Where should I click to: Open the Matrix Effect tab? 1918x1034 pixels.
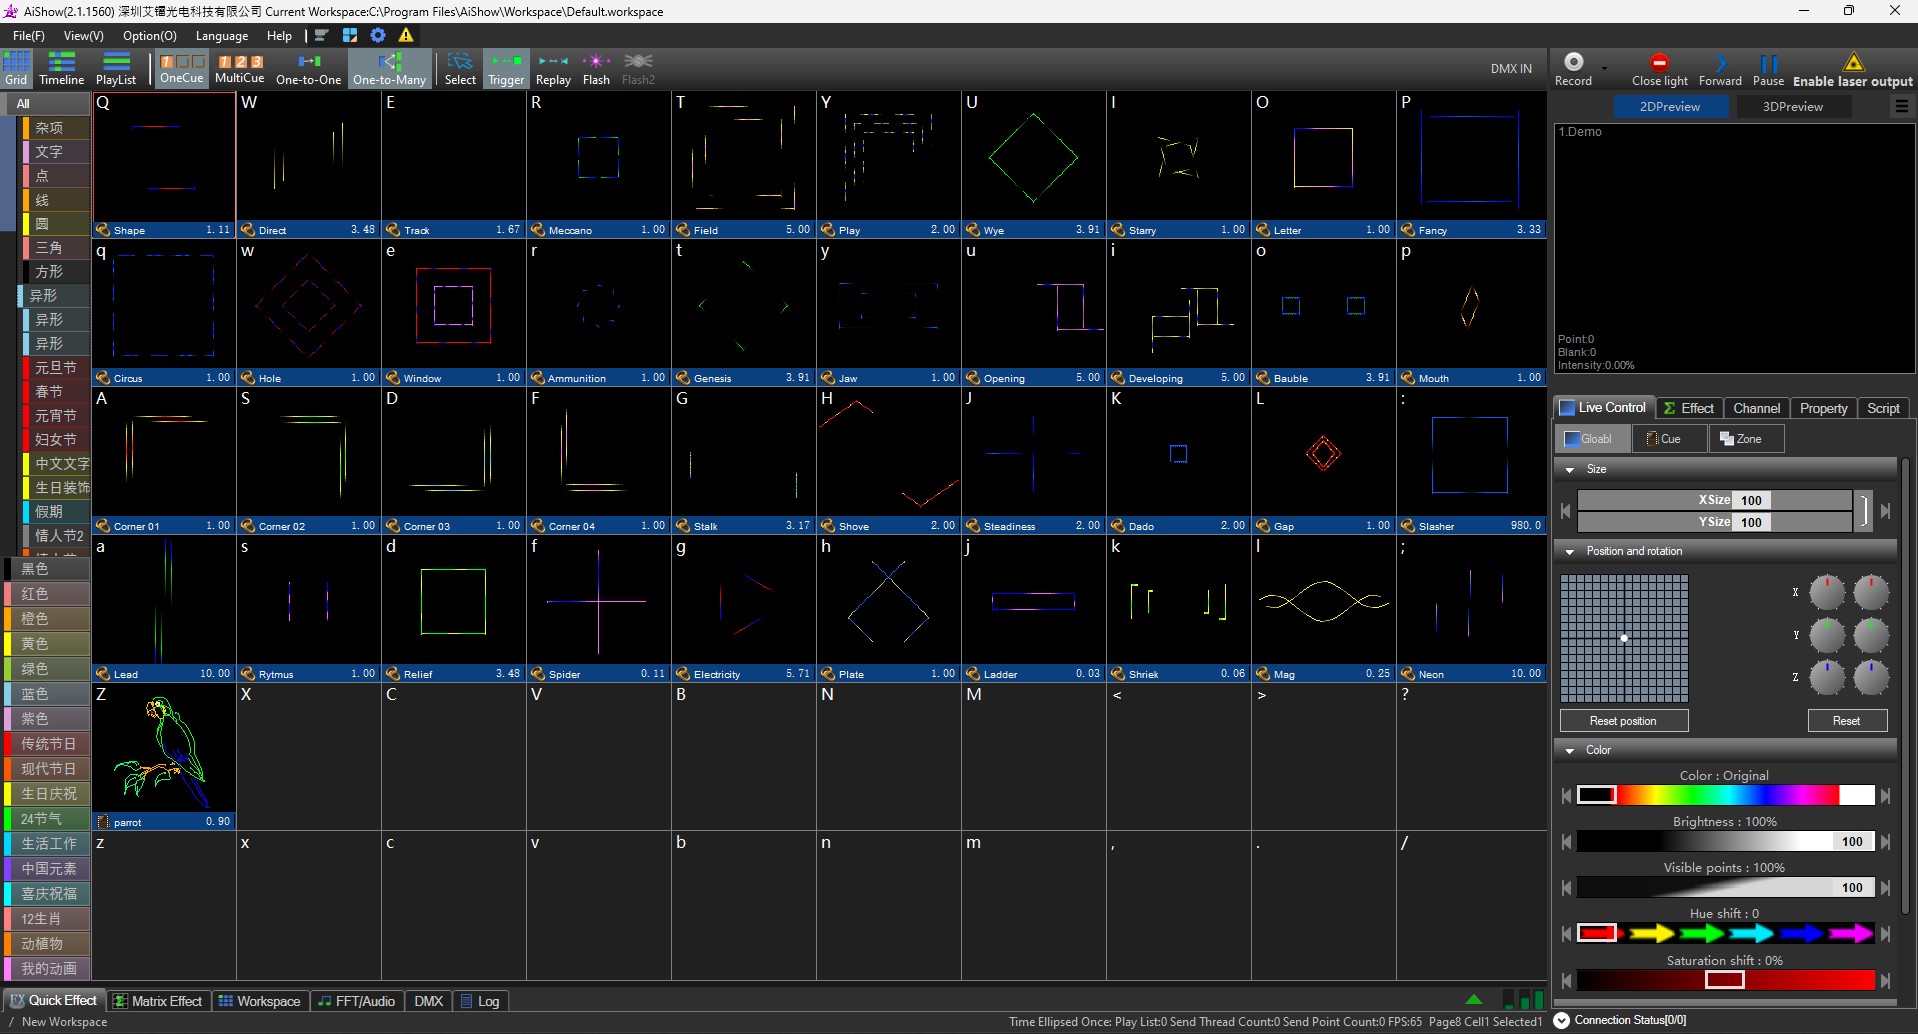158,1001
